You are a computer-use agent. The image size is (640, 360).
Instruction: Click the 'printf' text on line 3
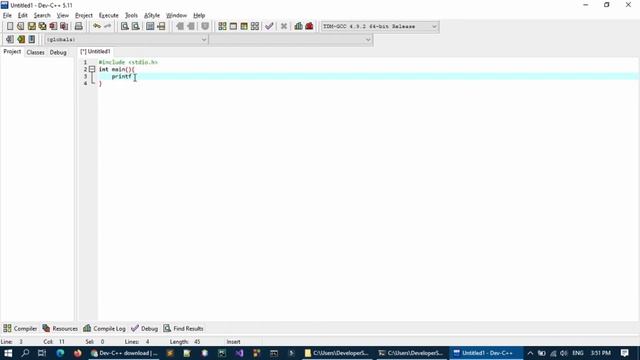pos(121,76)
